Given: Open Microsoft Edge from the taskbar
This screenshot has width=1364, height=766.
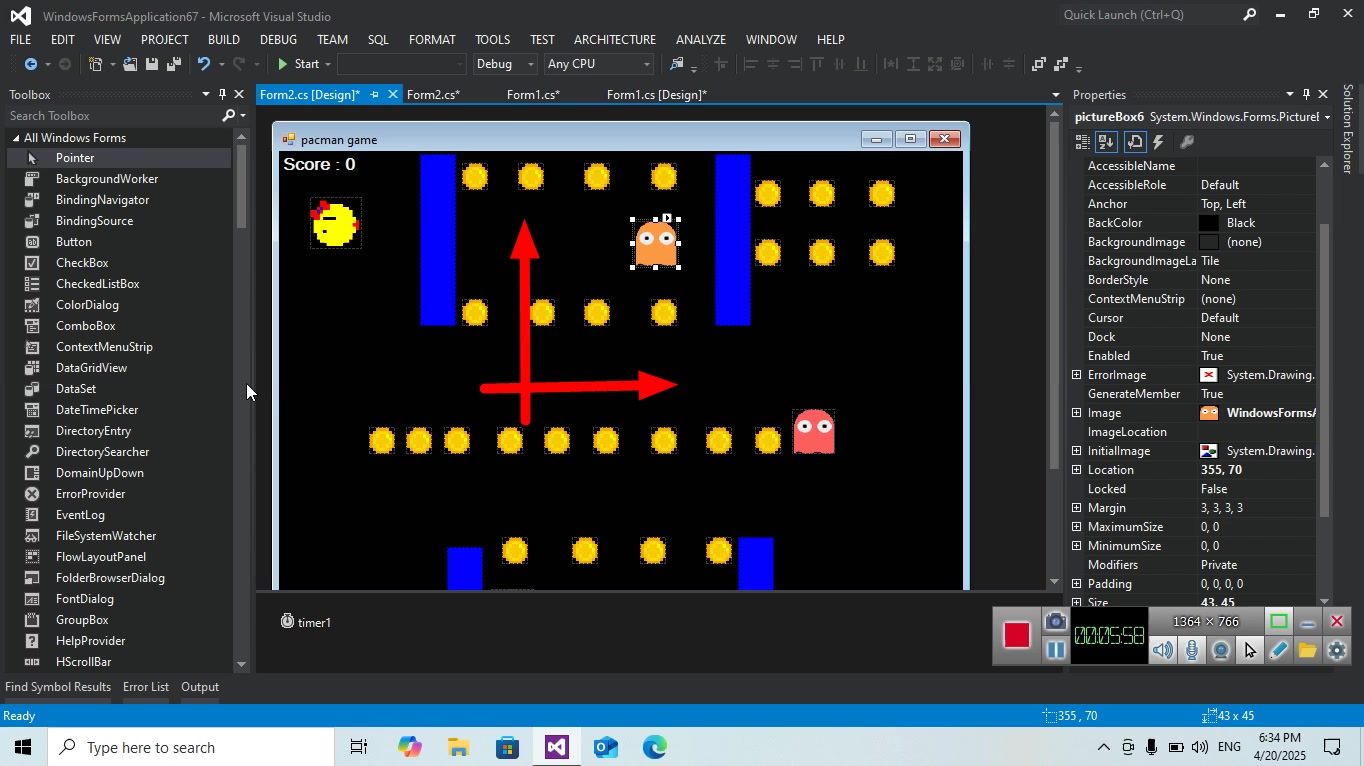Looking at the screenshot, I should tap(655, 747).
